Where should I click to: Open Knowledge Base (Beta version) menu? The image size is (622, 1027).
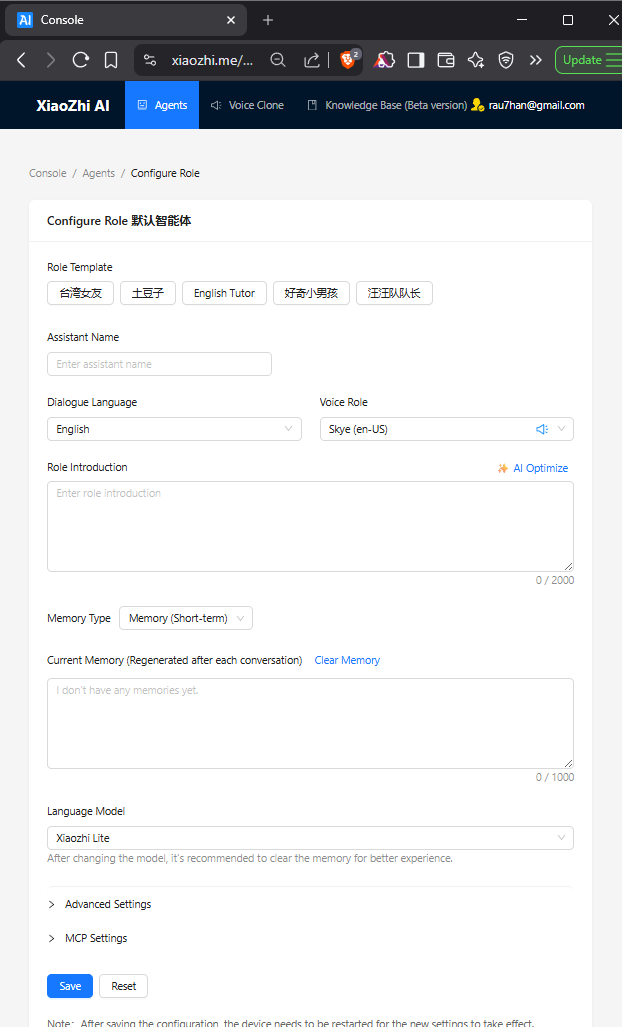click(386, 105)
